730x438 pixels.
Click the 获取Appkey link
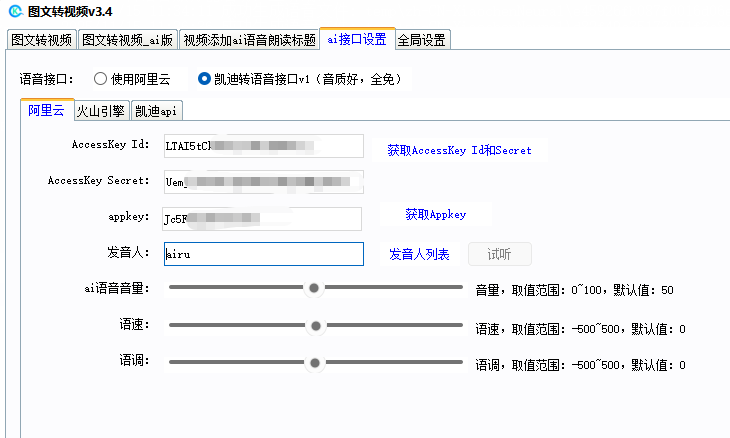(x=435, y=215)
